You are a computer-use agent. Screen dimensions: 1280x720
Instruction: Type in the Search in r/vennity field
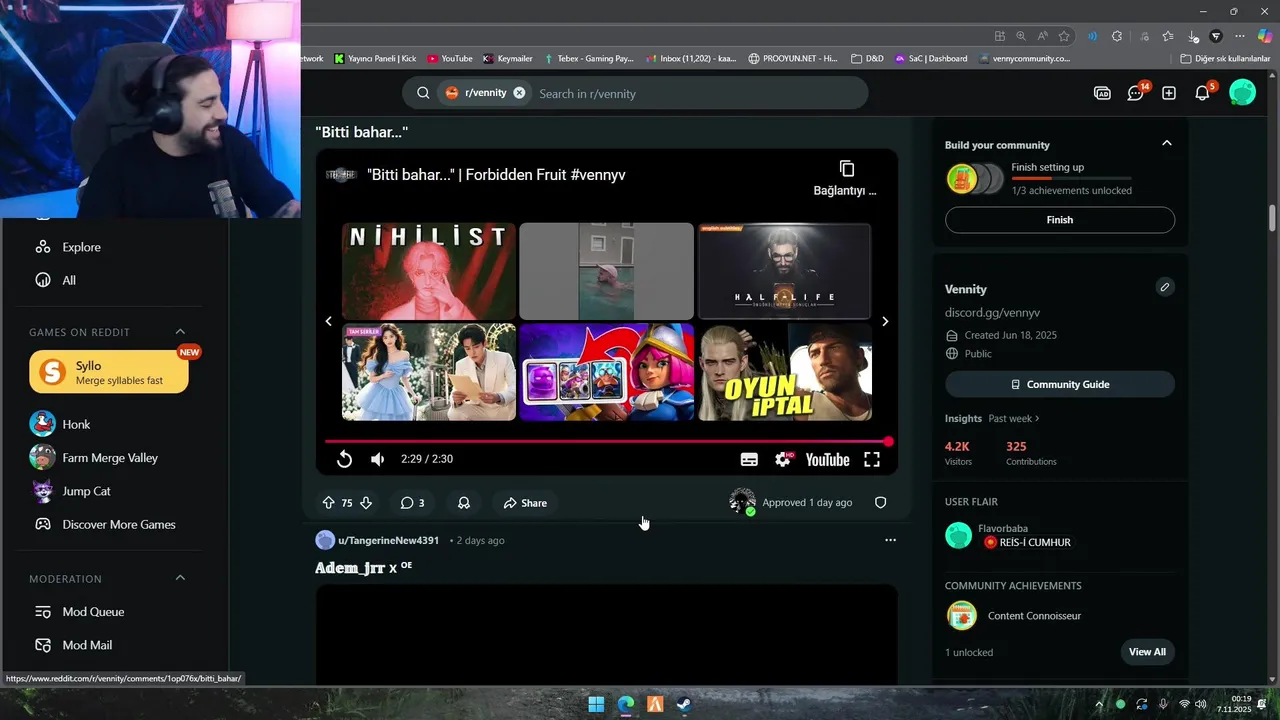(695, 93)
